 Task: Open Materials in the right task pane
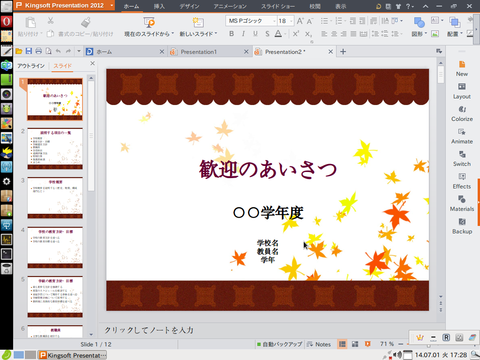462,204
